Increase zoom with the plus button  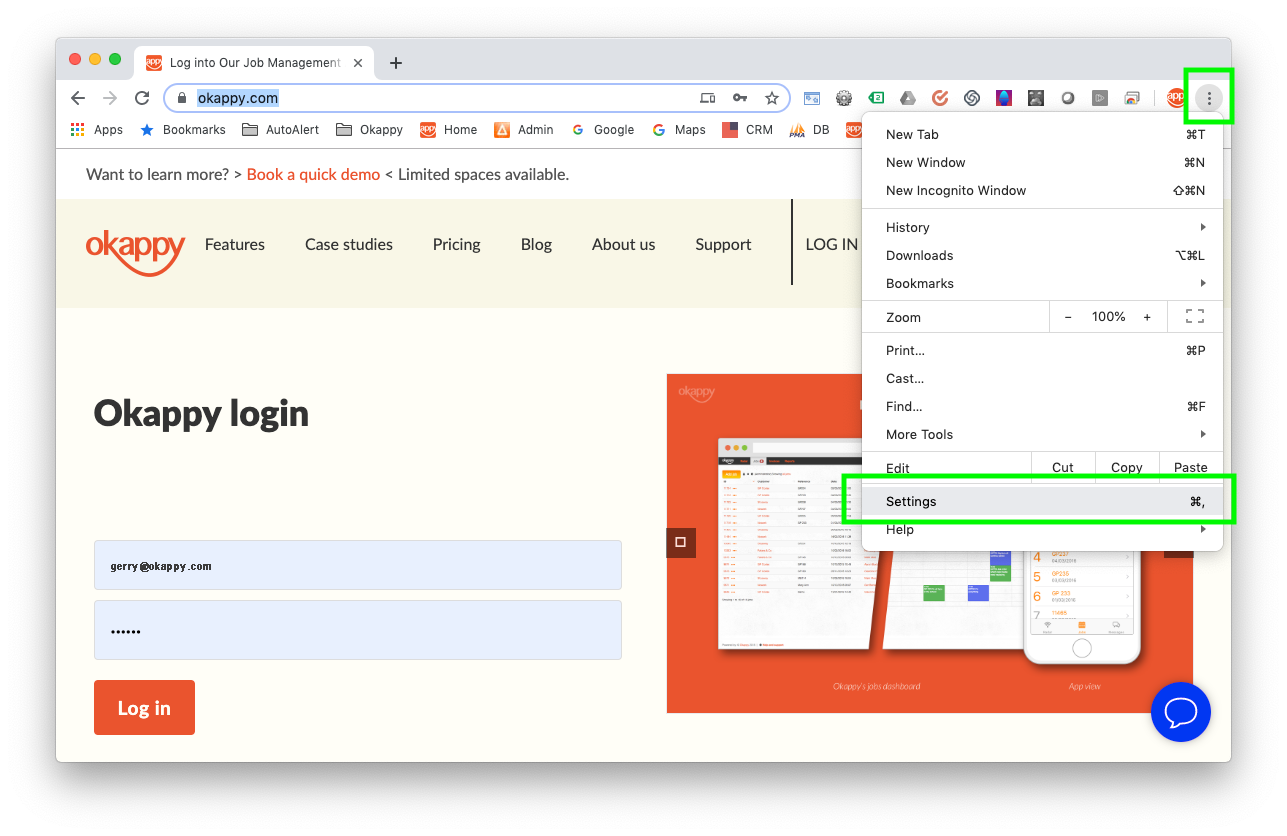click(1147, 317)
